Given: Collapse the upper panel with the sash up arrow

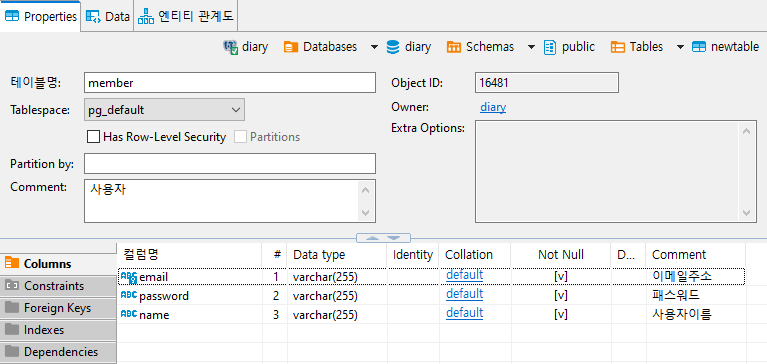Looking at the screenshot, I should click(372, 238).
